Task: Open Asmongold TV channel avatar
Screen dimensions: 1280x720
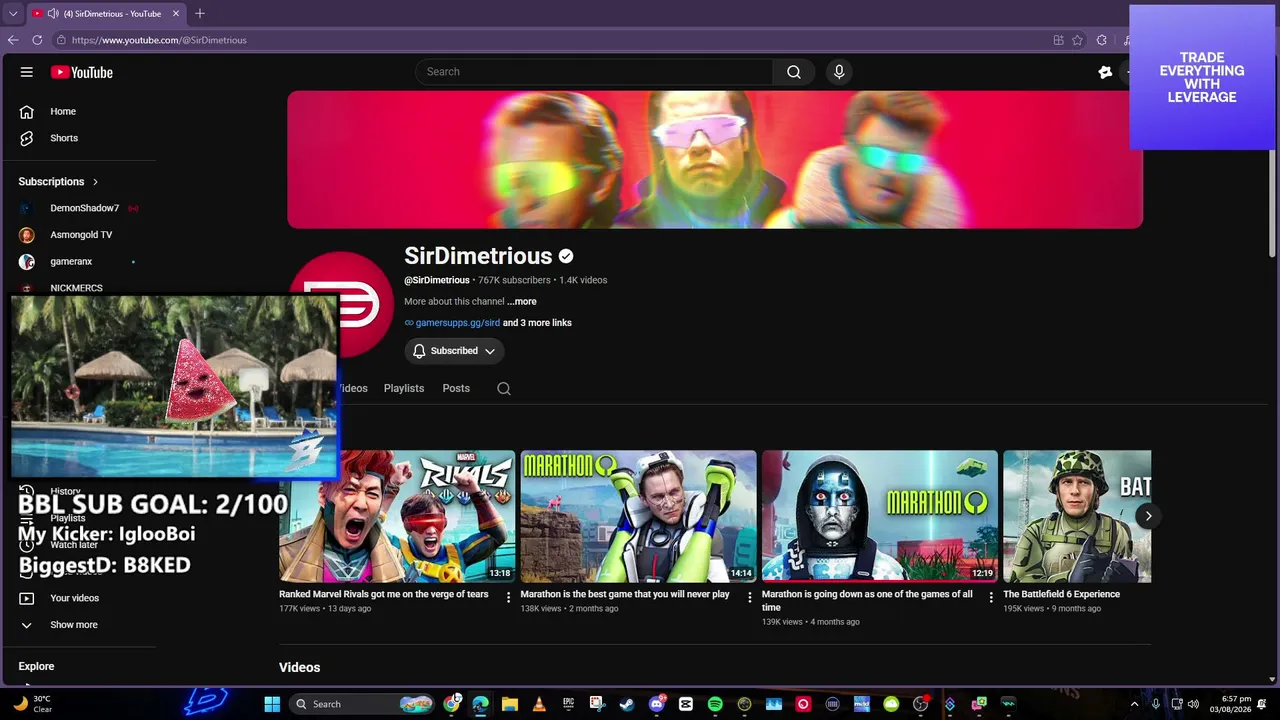Action: pos(27,235)
